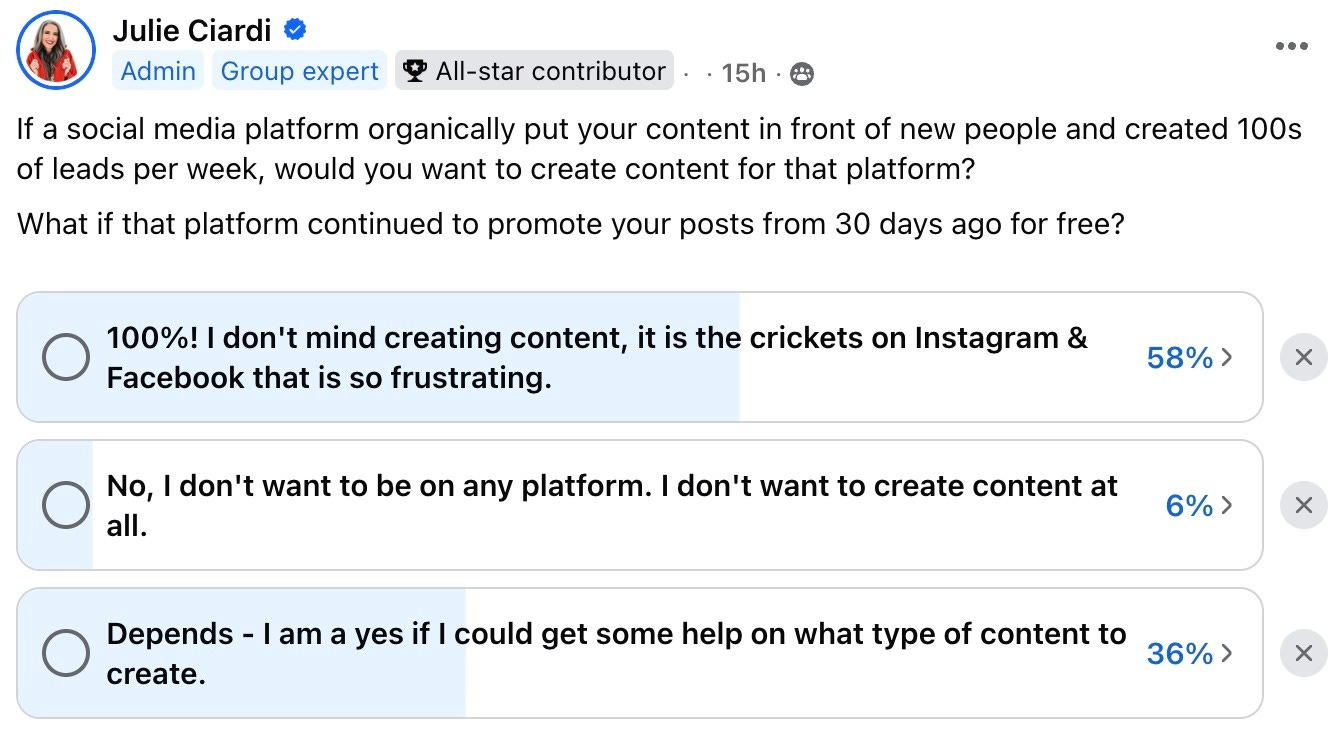Click the 15h post timestamp
The width and height of the screenshot is (1334, 732).
point(743,73)
